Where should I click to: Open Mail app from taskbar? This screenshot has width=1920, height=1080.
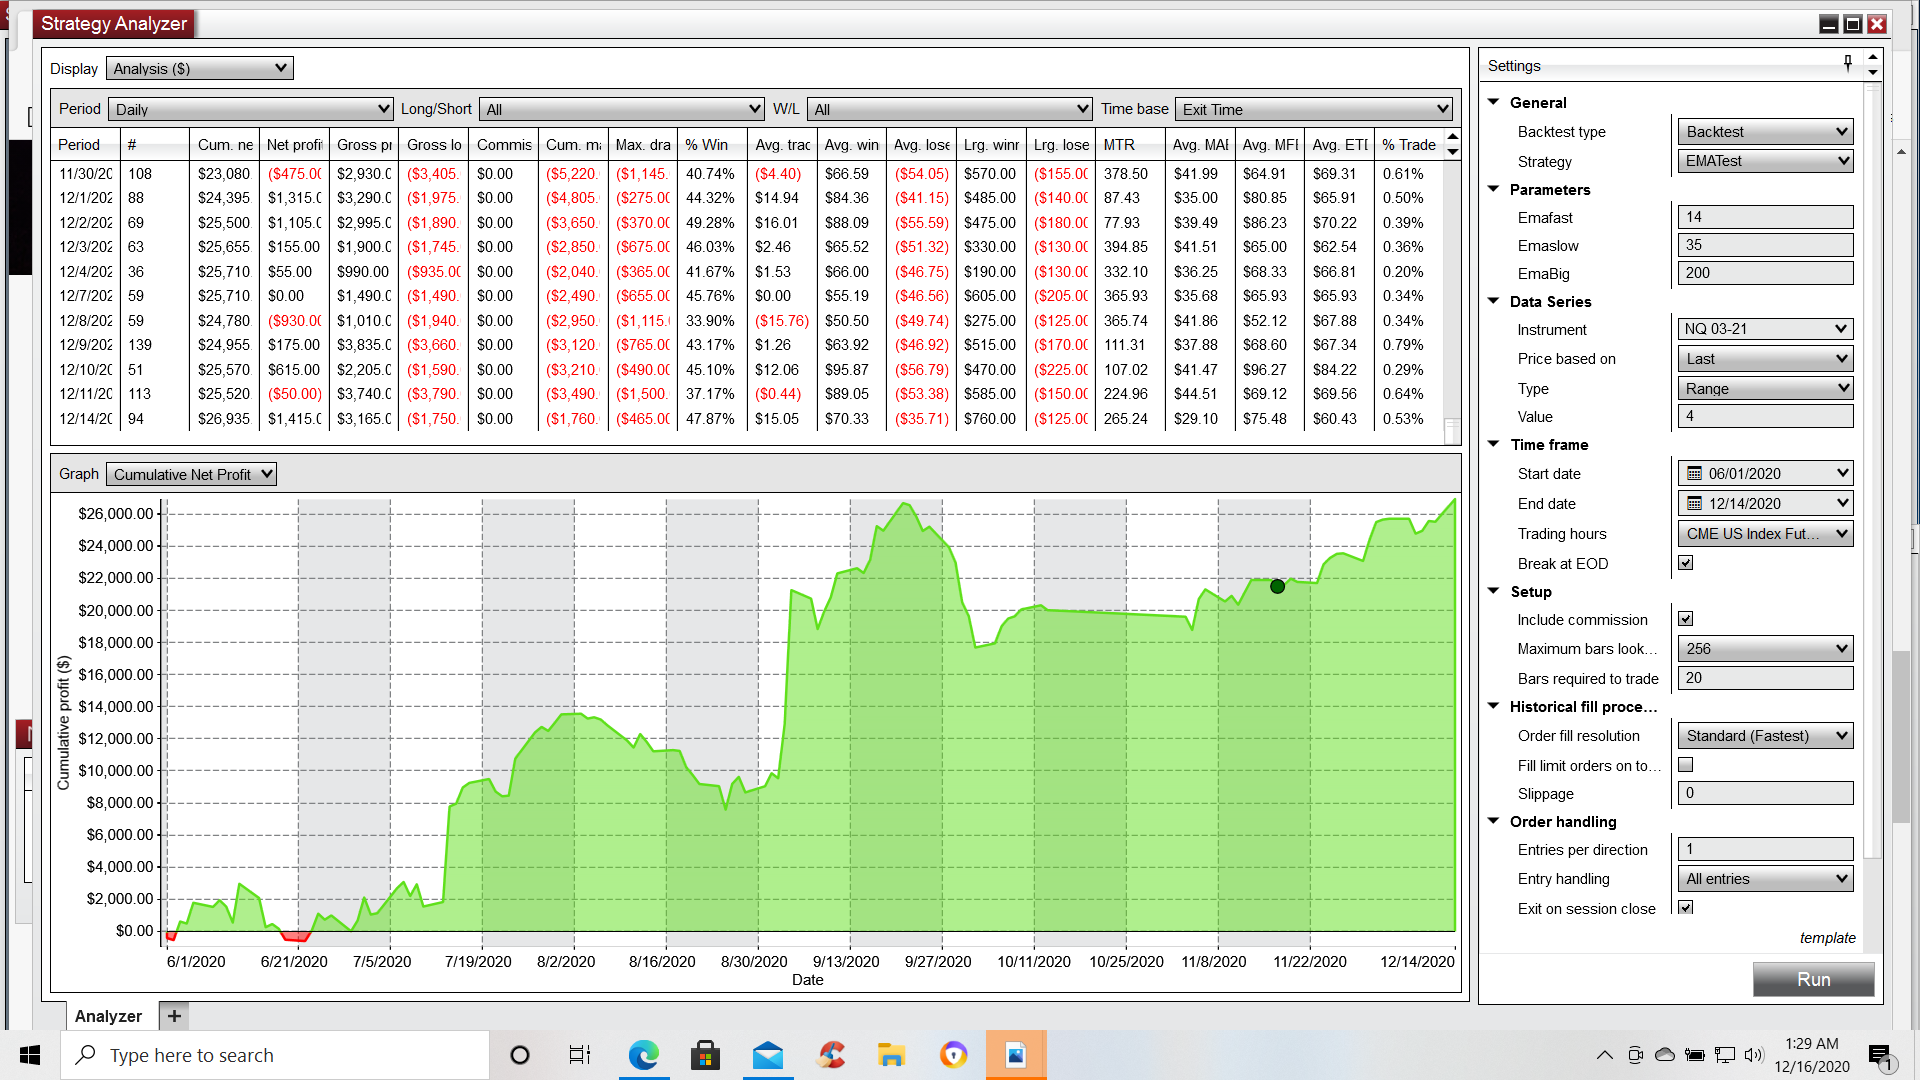point(768,1055)
